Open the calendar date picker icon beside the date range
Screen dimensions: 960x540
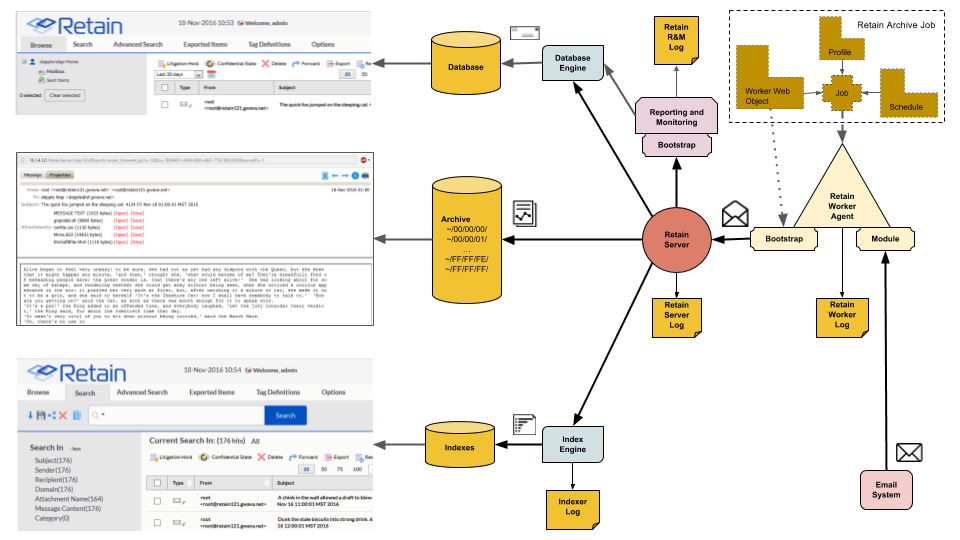coord(211,74)
